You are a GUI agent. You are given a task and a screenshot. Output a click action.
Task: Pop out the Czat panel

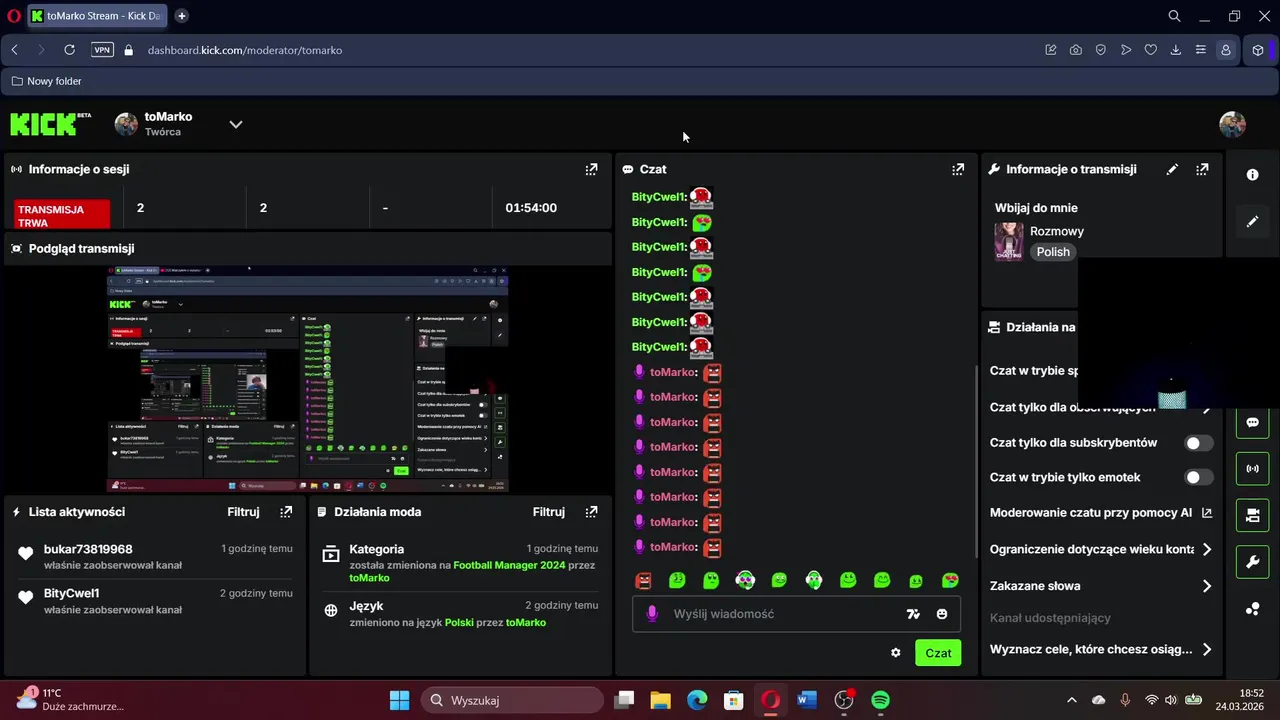pos(958,169)
